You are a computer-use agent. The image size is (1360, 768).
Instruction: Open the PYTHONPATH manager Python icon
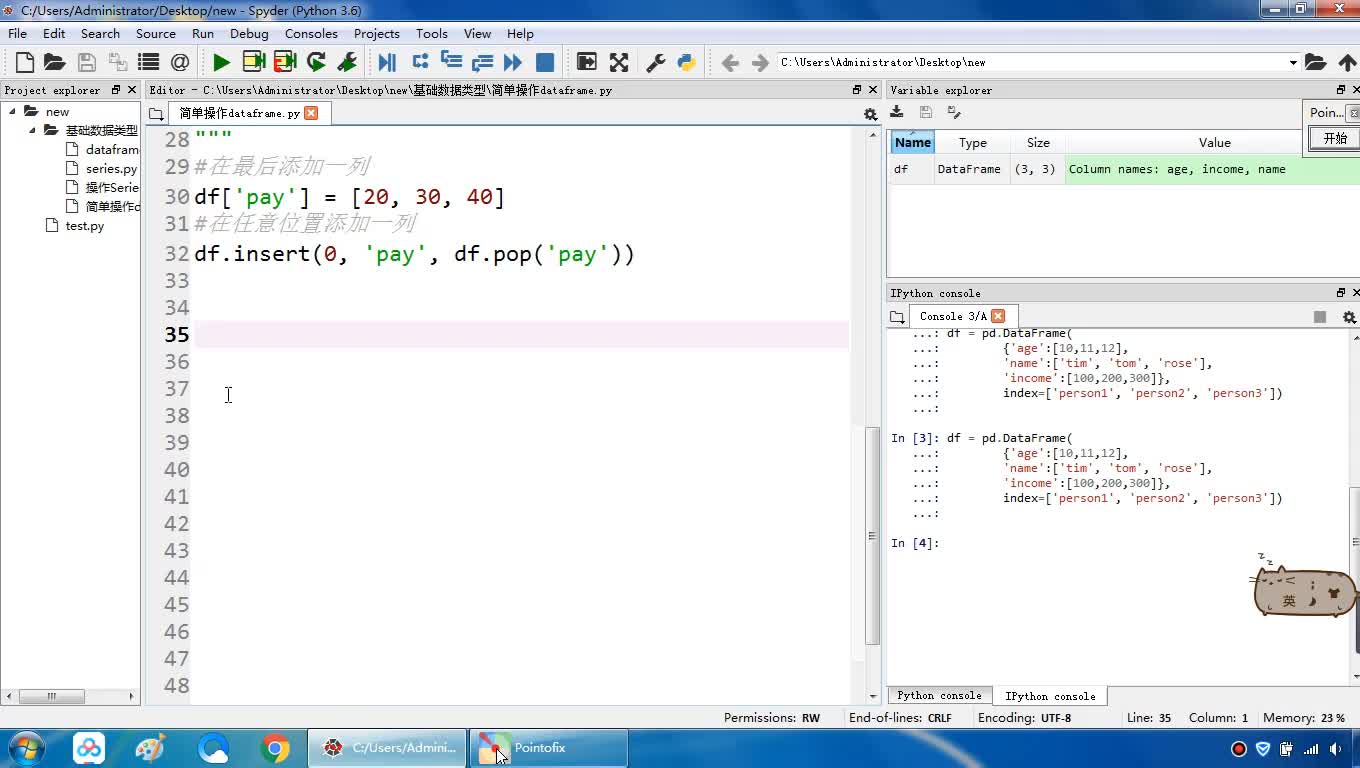(686, 62)
